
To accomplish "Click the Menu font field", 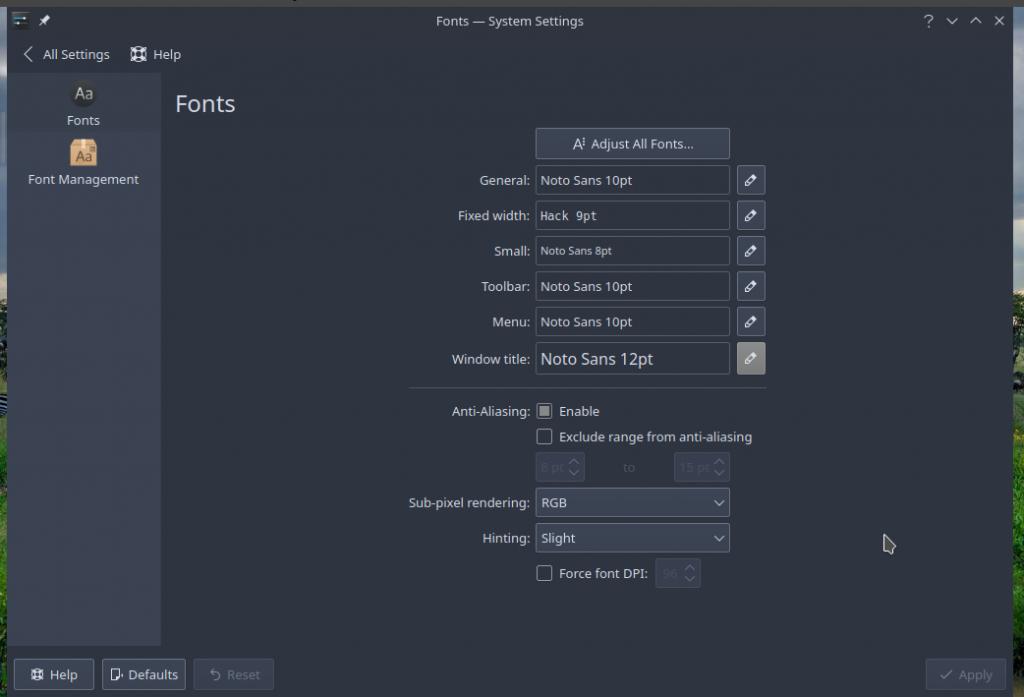I will tap(632, 321).
